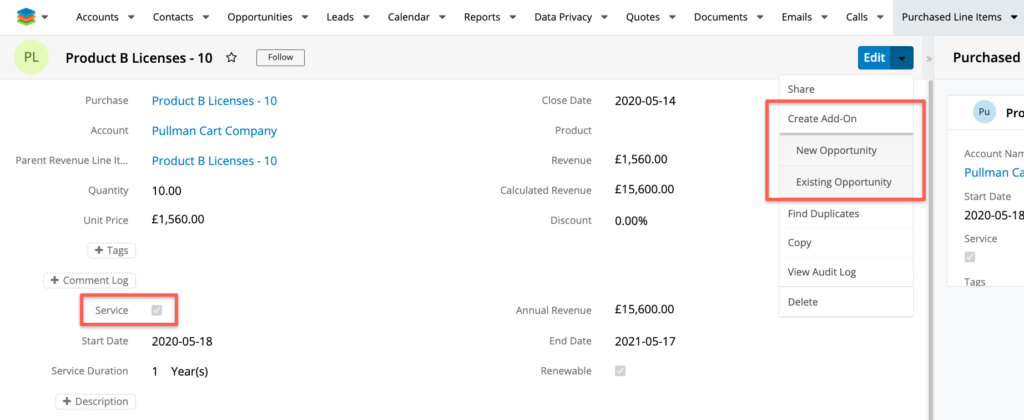Select Create Add-On menu entry

pos(846,119)
